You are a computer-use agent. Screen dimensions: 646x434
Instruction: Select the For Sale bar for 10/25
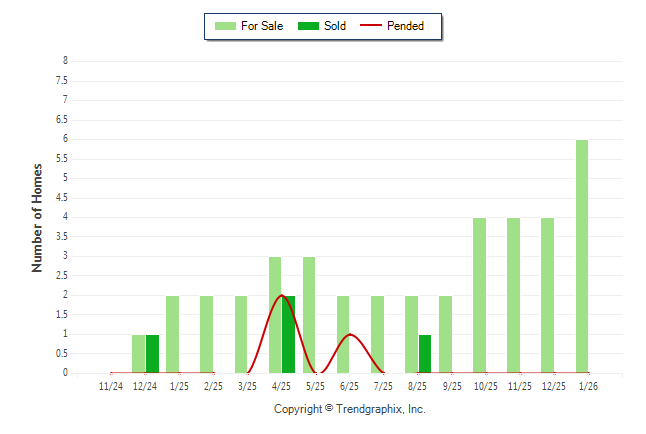(479, 295)
